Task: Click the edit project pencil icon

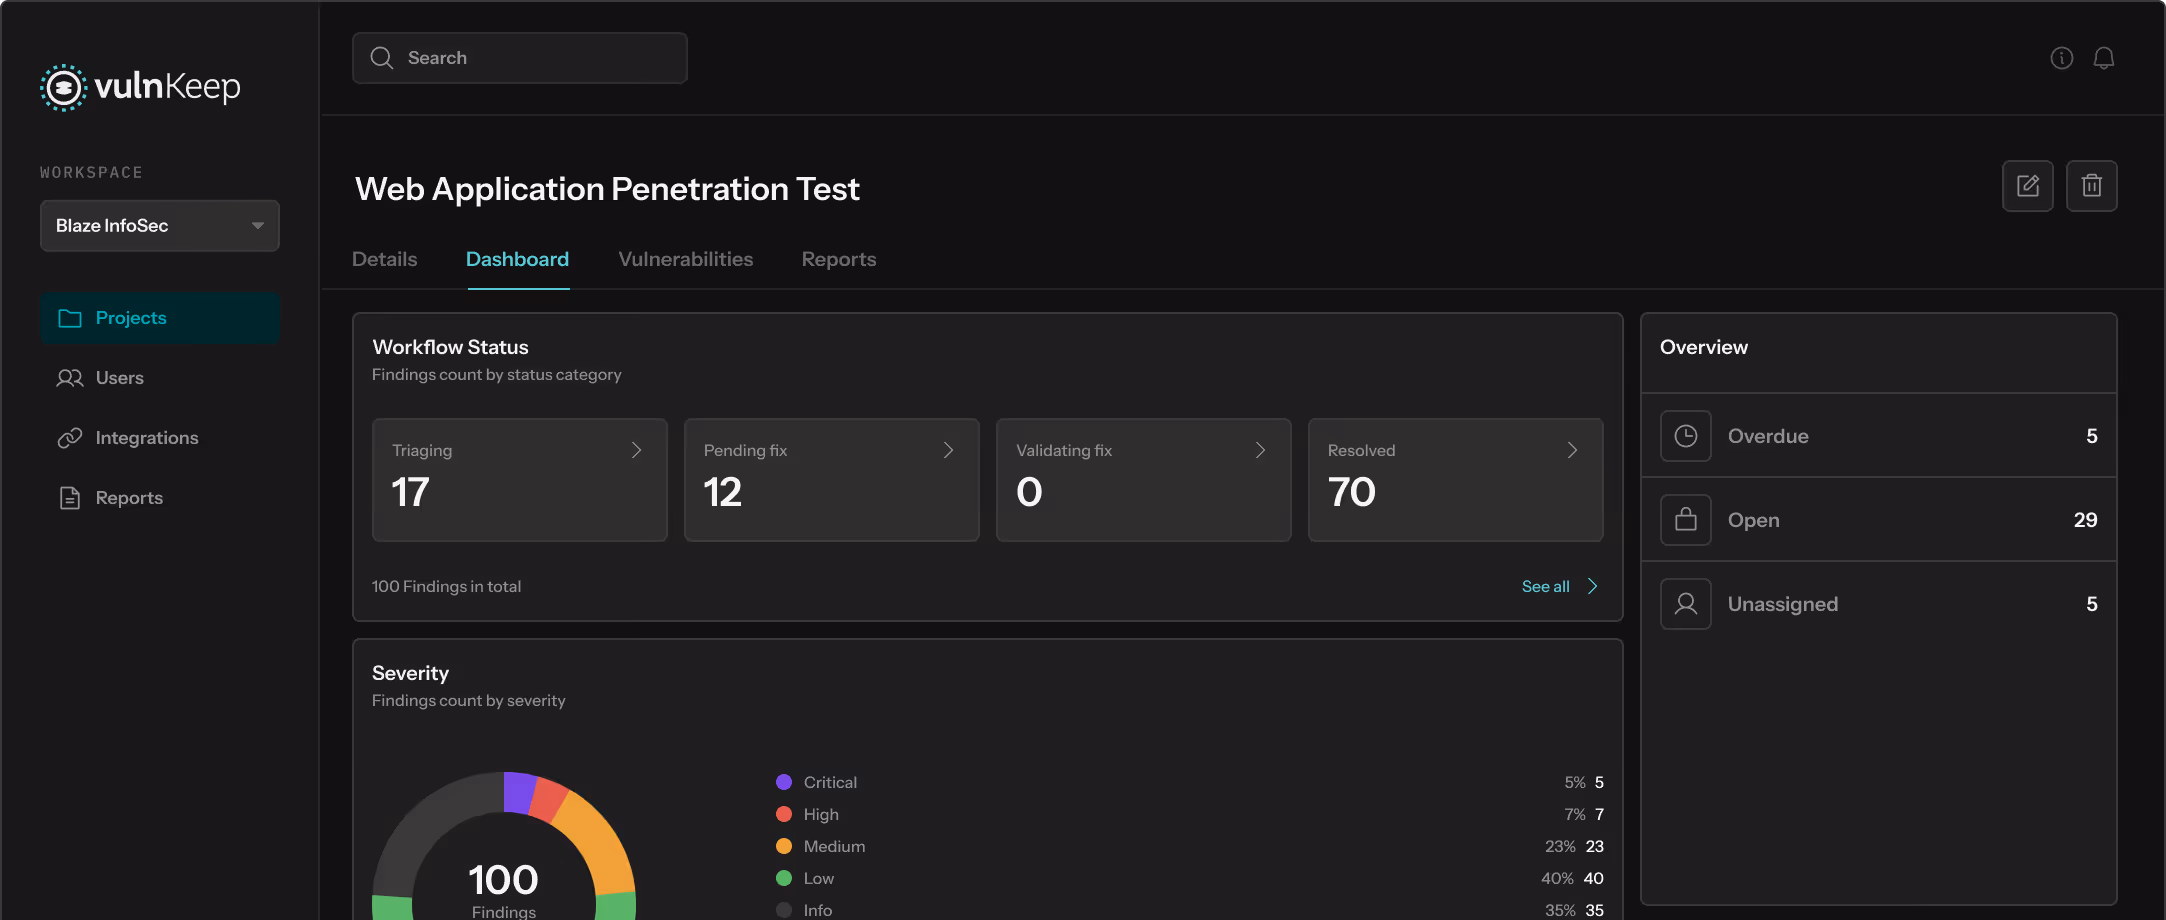Action: click(2028, 186)
